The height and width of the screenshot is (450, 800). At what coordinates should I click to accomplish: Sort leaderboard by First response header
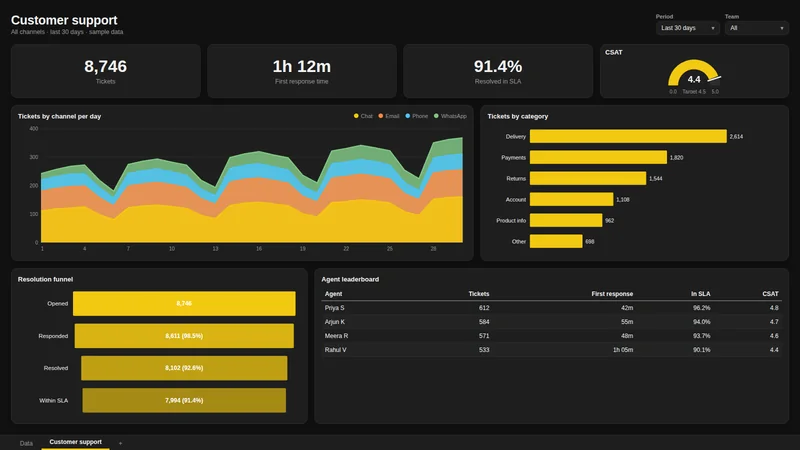pyautogui.click(x=612, y=294)
